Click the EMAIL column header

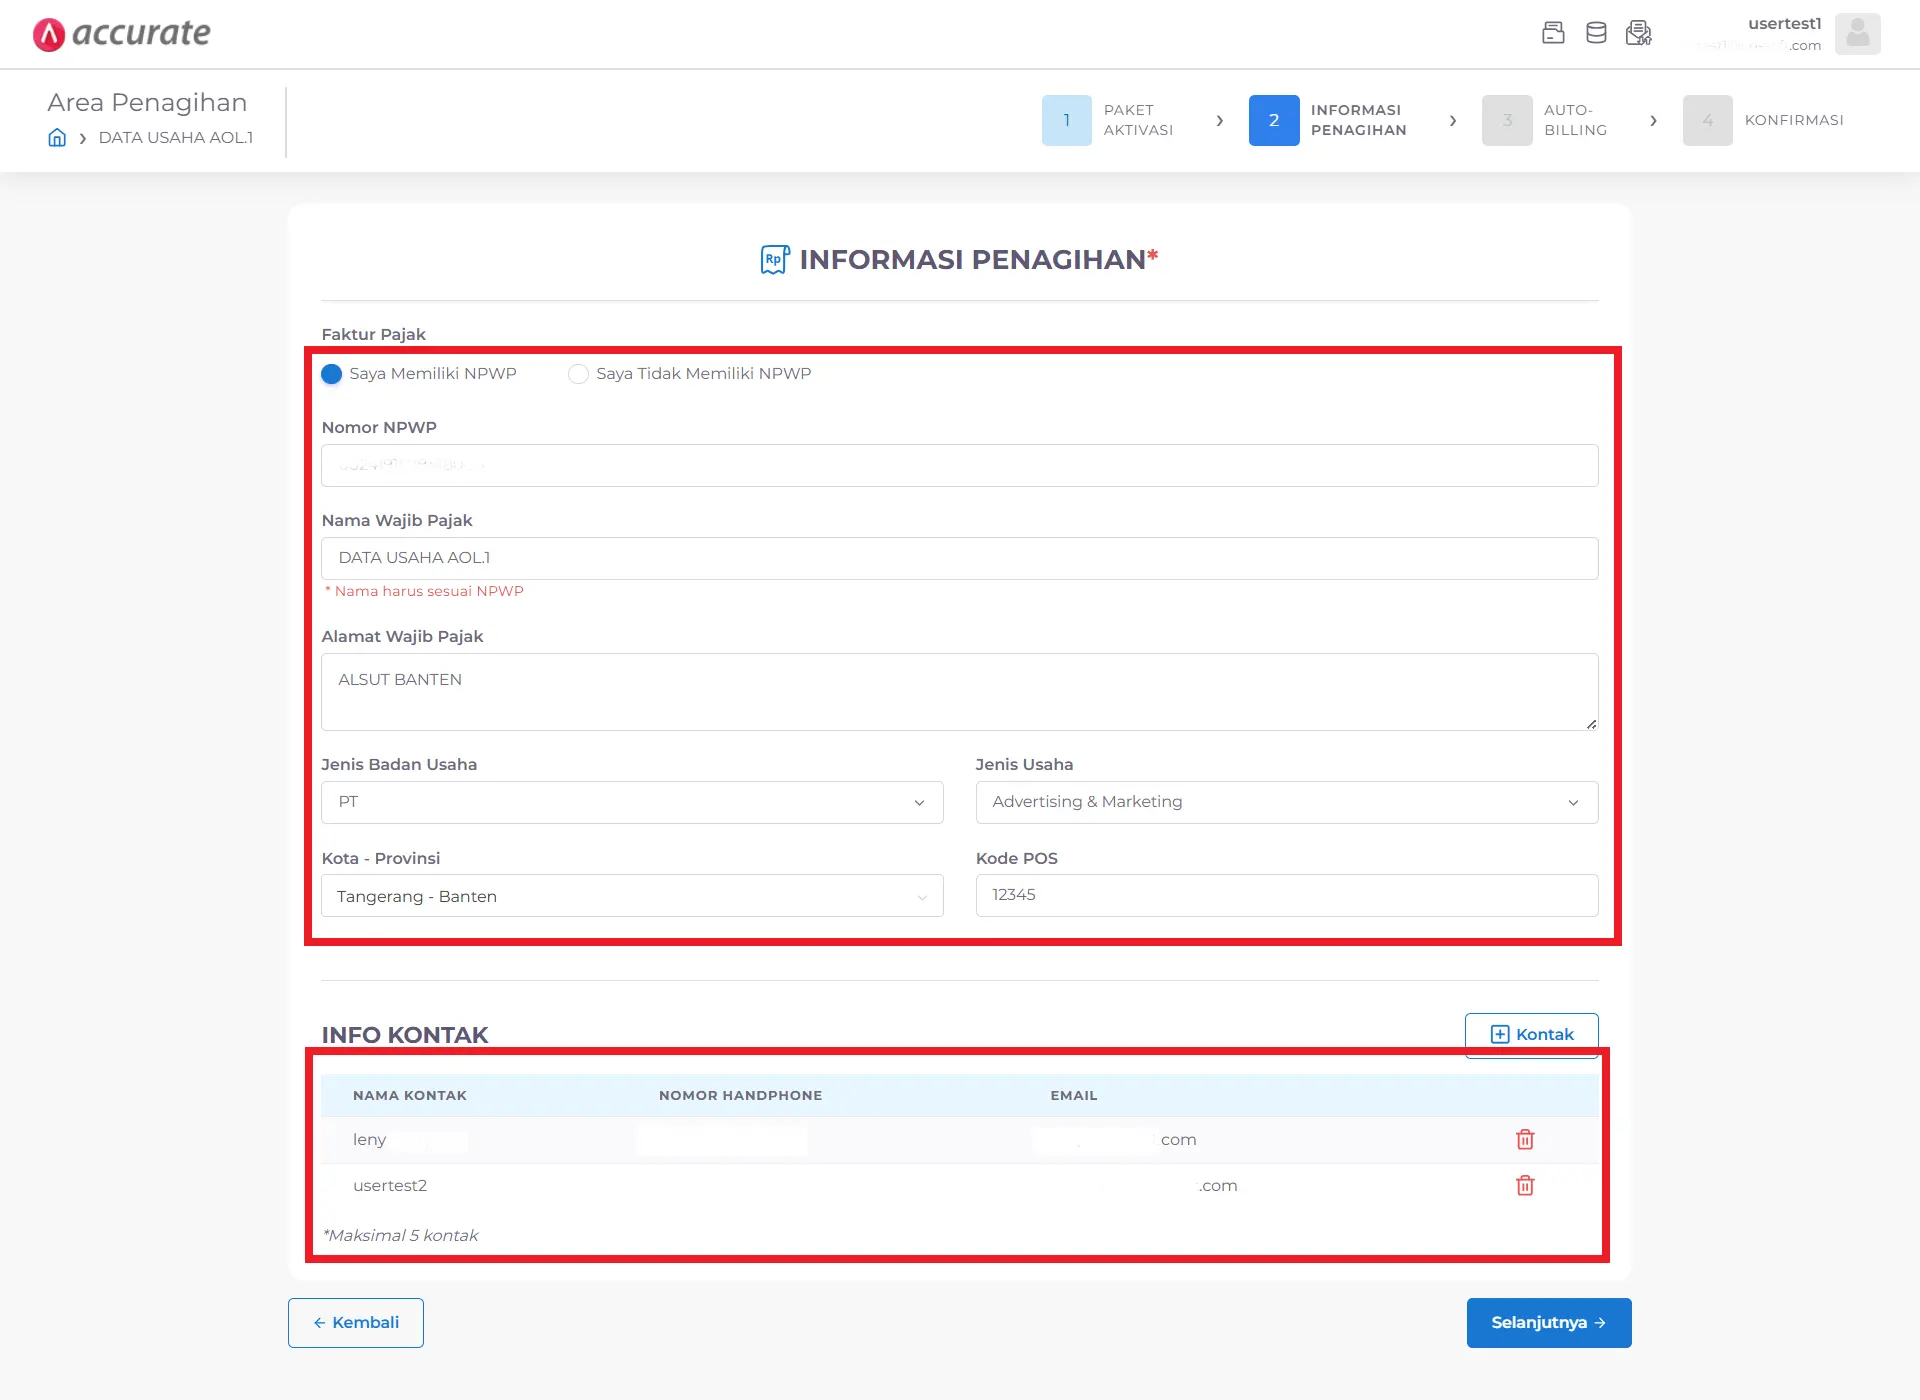coord(1074,1096)
